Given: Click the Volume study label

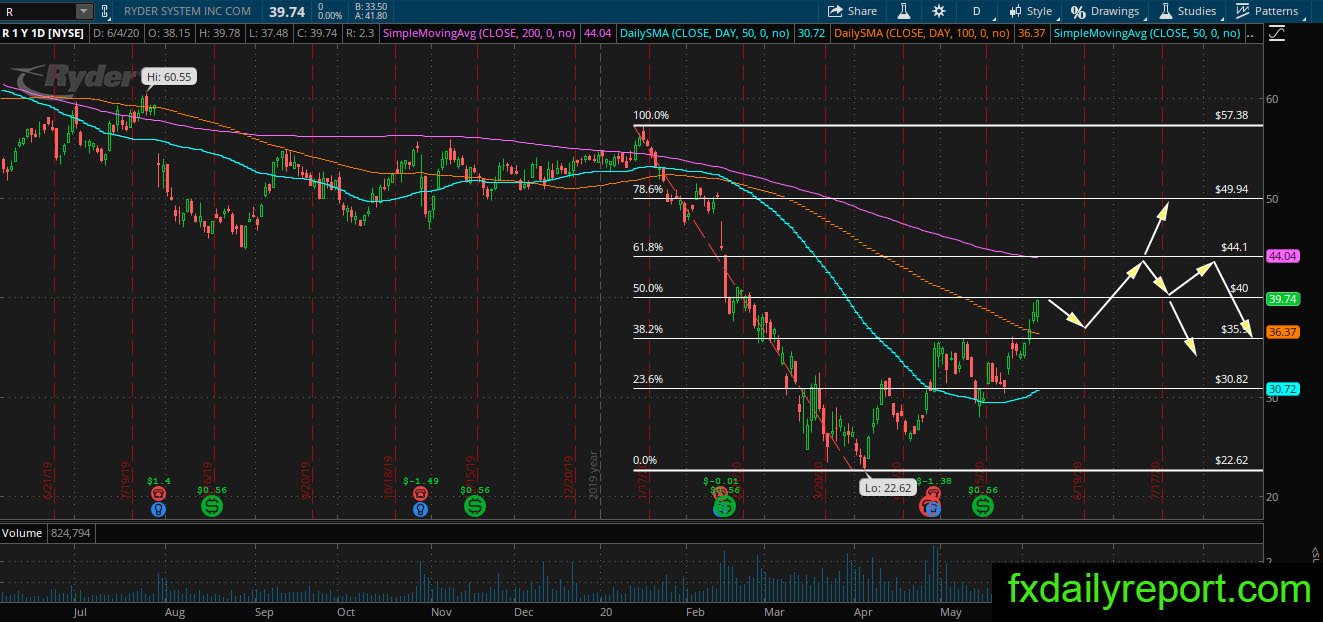Looking at the screenshot, I should tap(22, 533).
